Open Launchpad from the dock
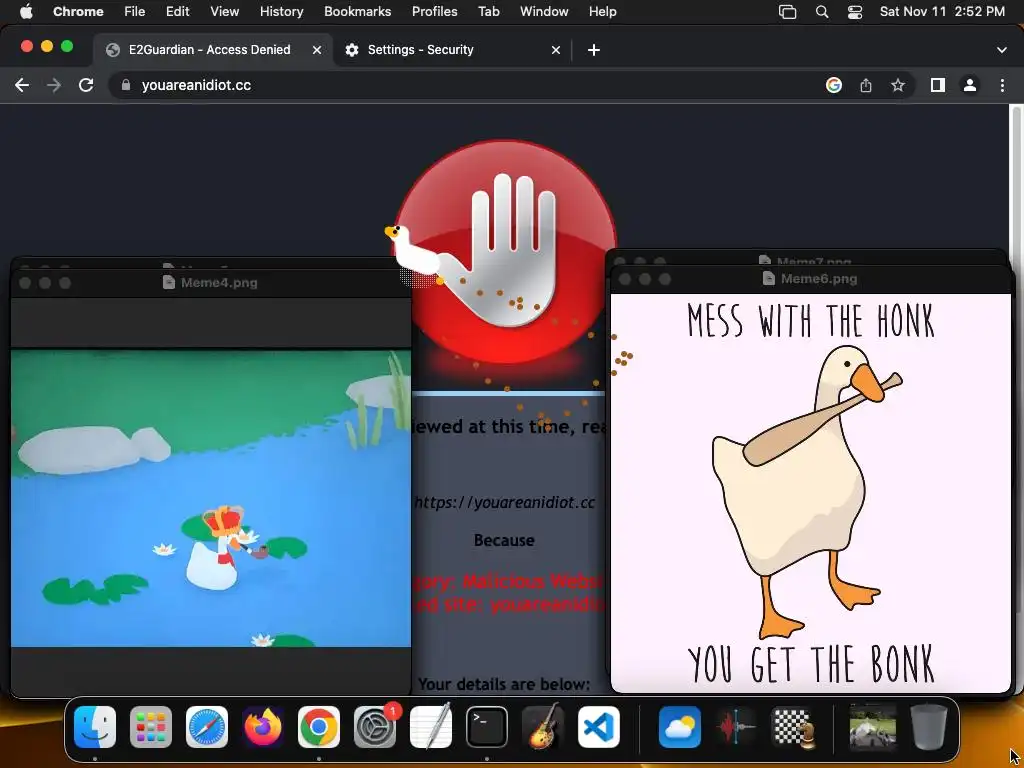1024x768 pixels. click(x=151, y=727)
